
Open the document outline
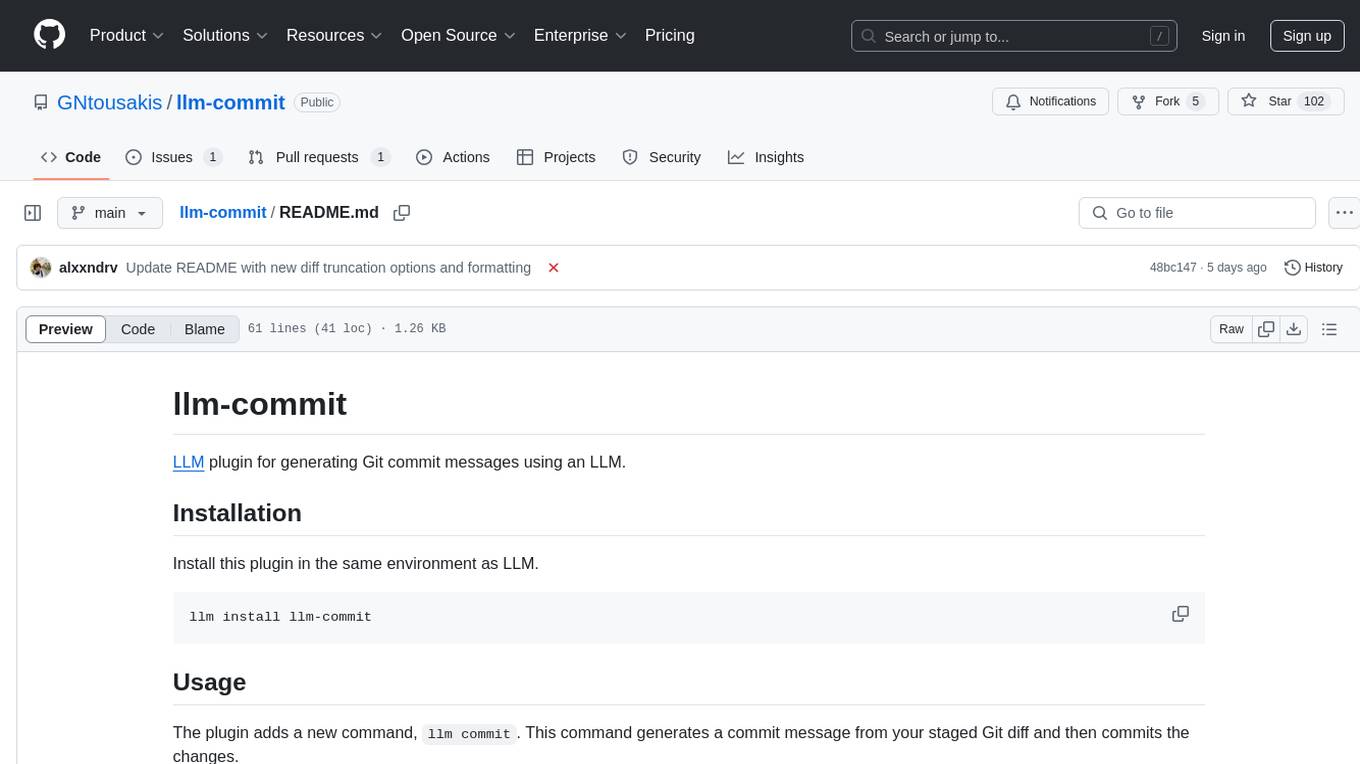1329,329
